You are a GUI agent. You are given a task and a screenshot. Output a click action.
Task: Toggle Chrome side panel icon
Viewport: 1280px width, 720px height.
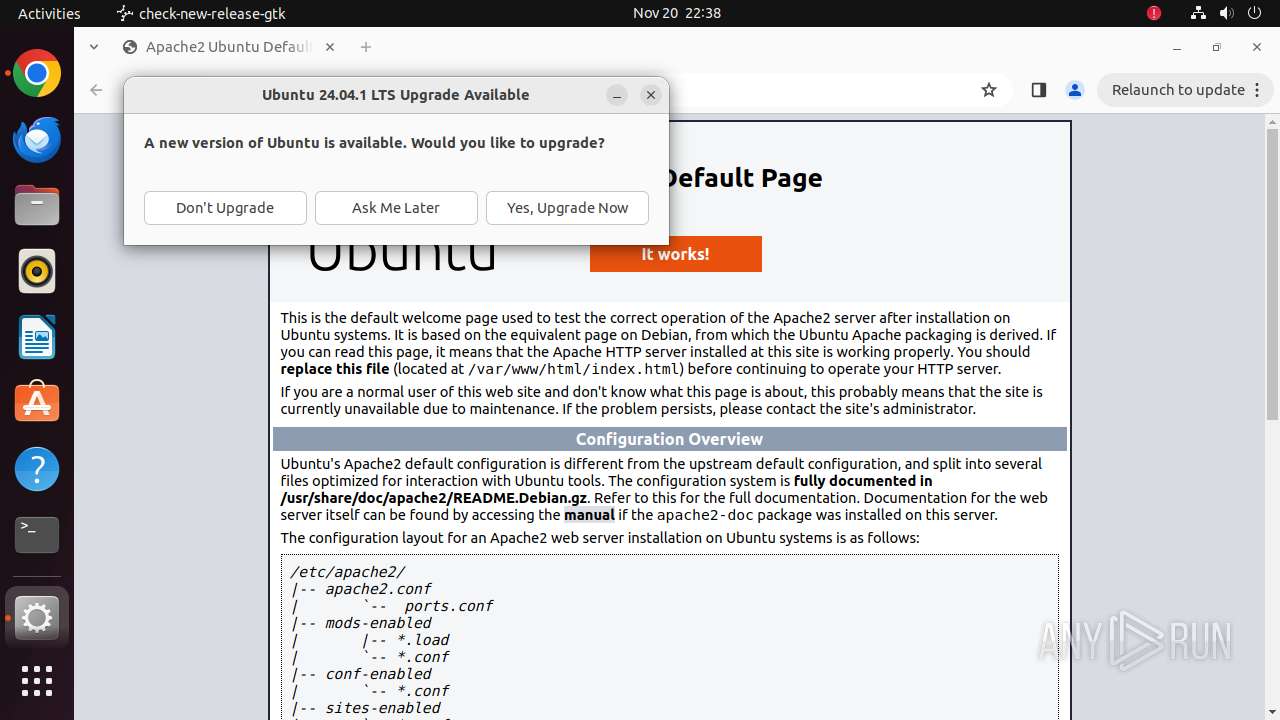tap(1038, 90)
